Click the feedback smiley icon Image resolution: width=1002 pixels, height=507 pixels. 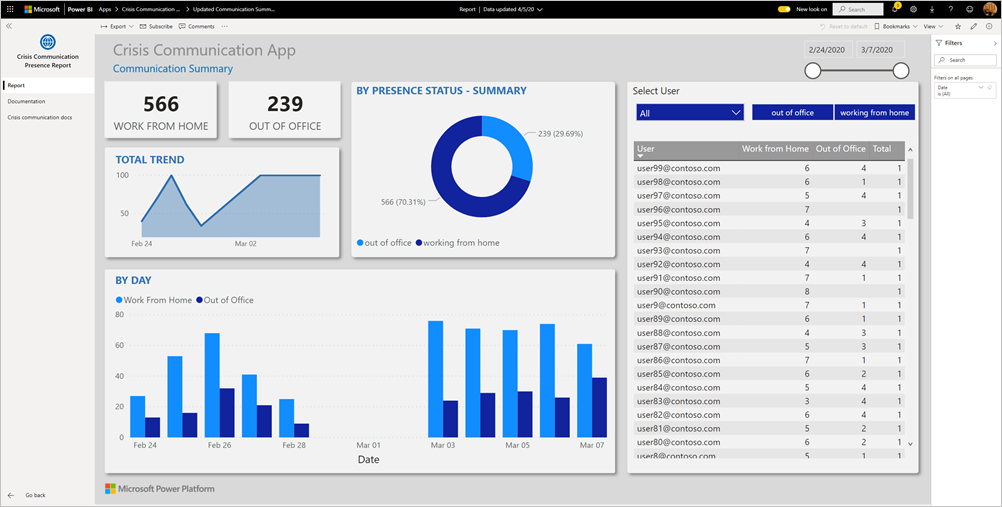(x=970, y=10)
